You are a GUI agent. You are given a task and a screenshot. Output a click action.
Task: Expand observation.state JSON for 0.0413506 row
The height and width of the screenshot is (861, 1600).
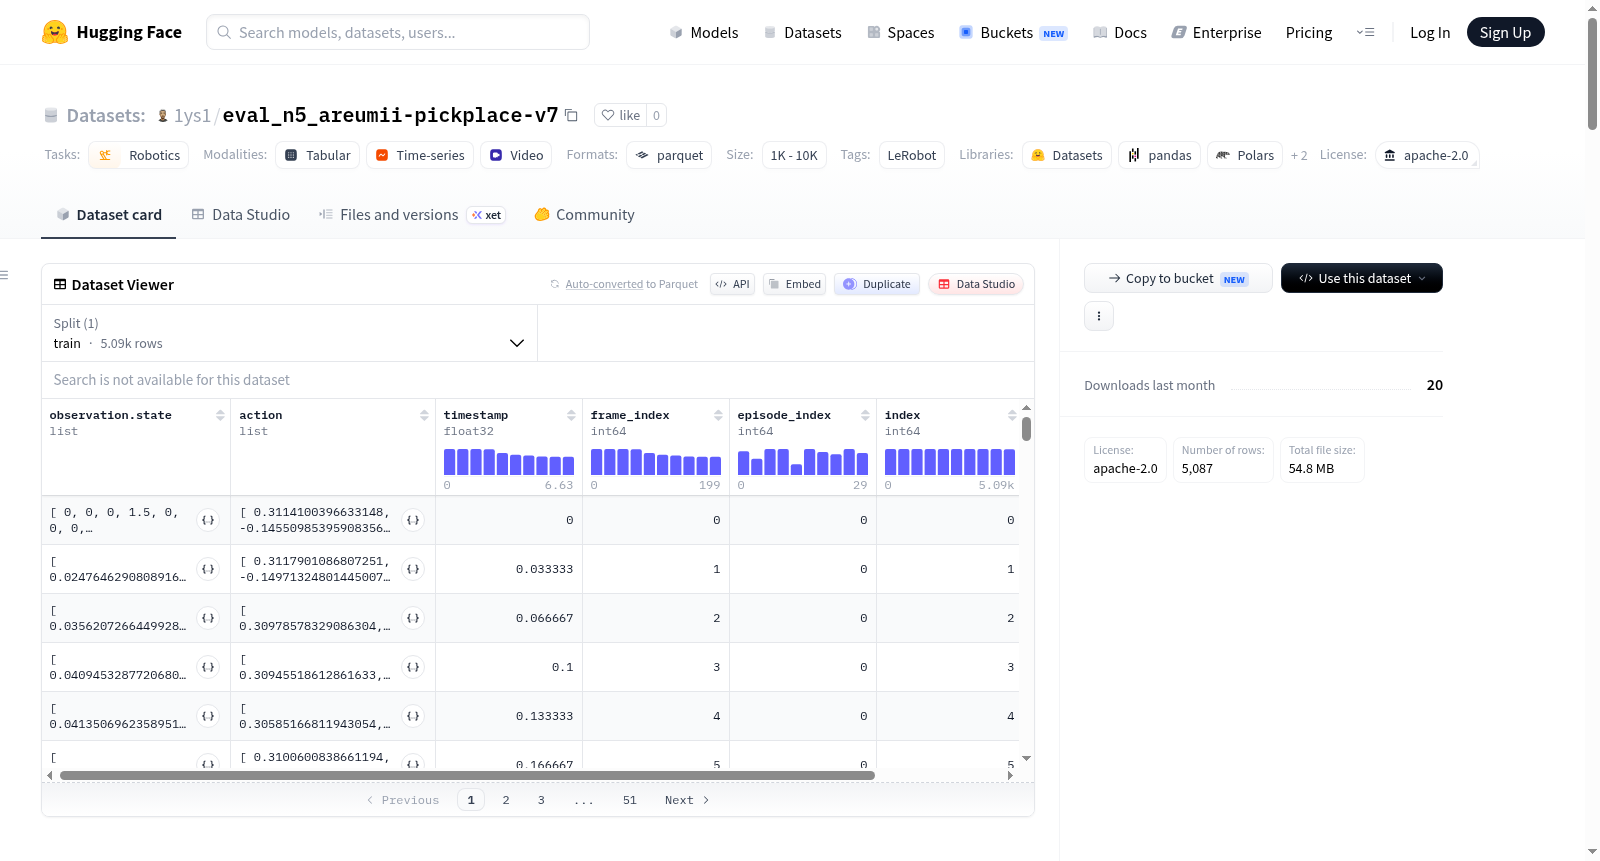pos(208,716)
